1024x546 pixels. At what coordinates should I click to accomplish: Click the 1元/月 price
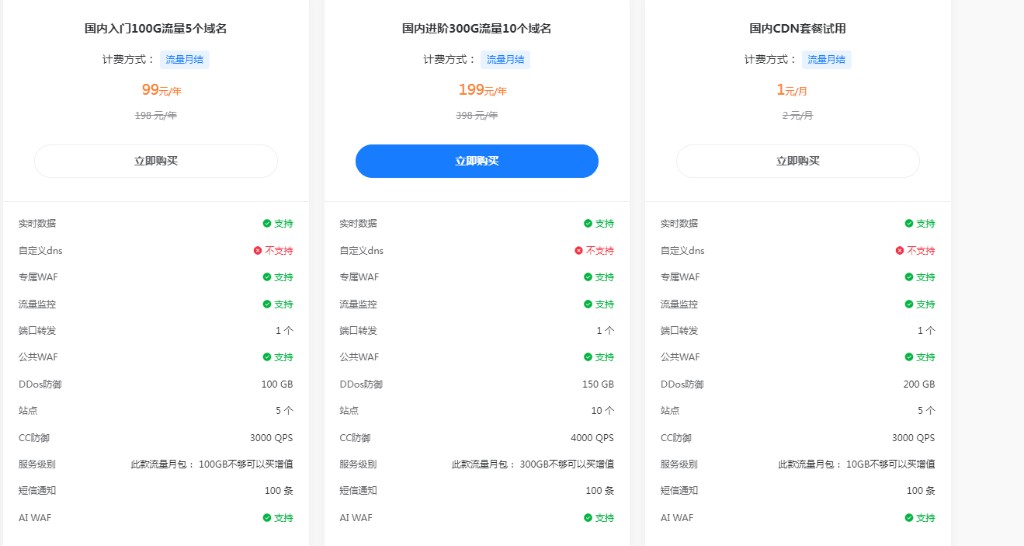tap(792, 89)
